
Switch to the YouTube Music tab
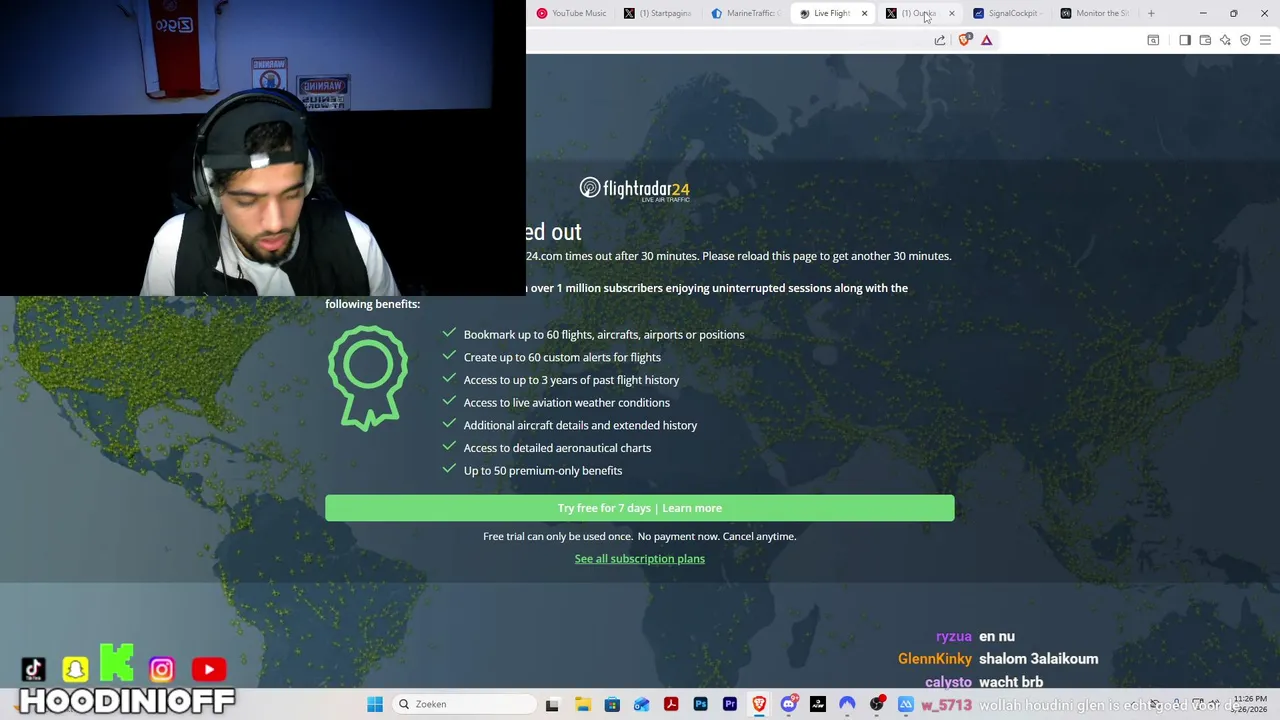coord(572,13)
